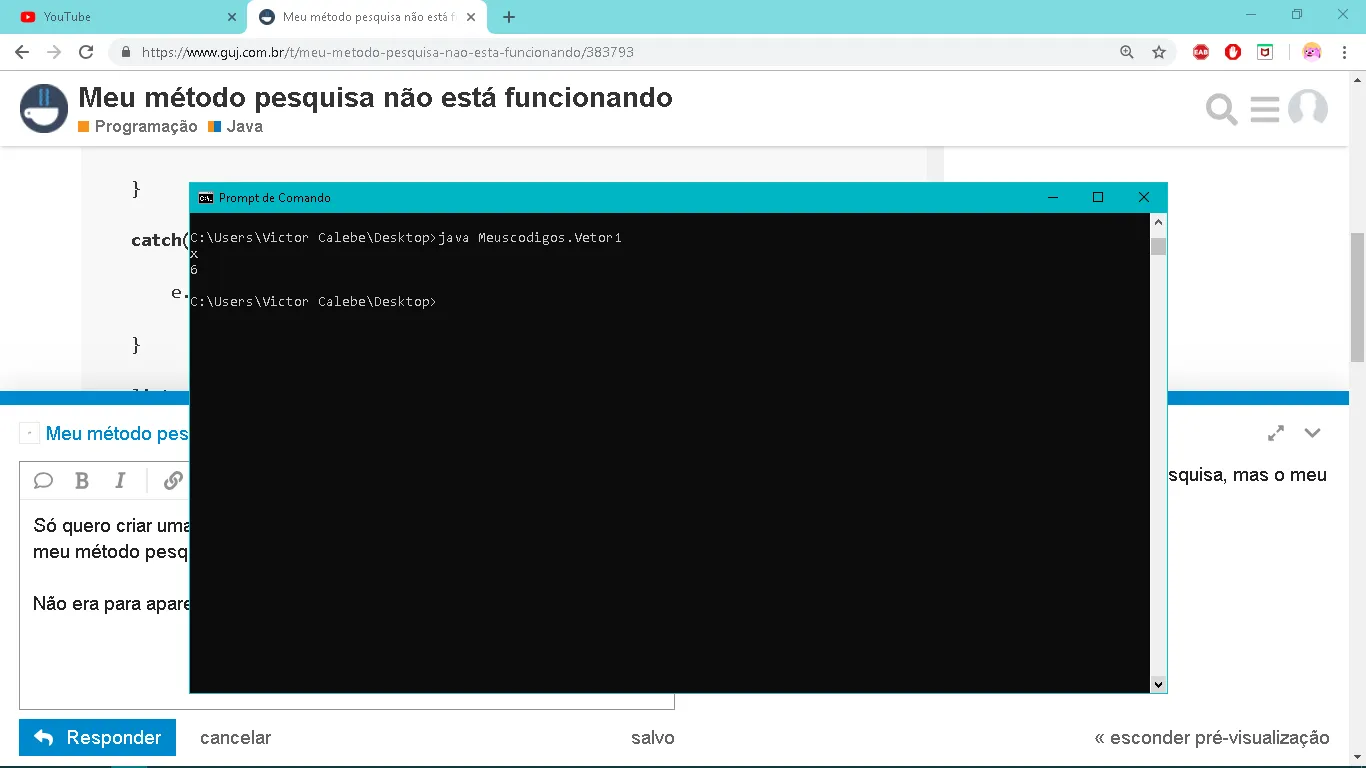
Task: Maximize the Prompt de Comando window
Action: point(1098,198)
